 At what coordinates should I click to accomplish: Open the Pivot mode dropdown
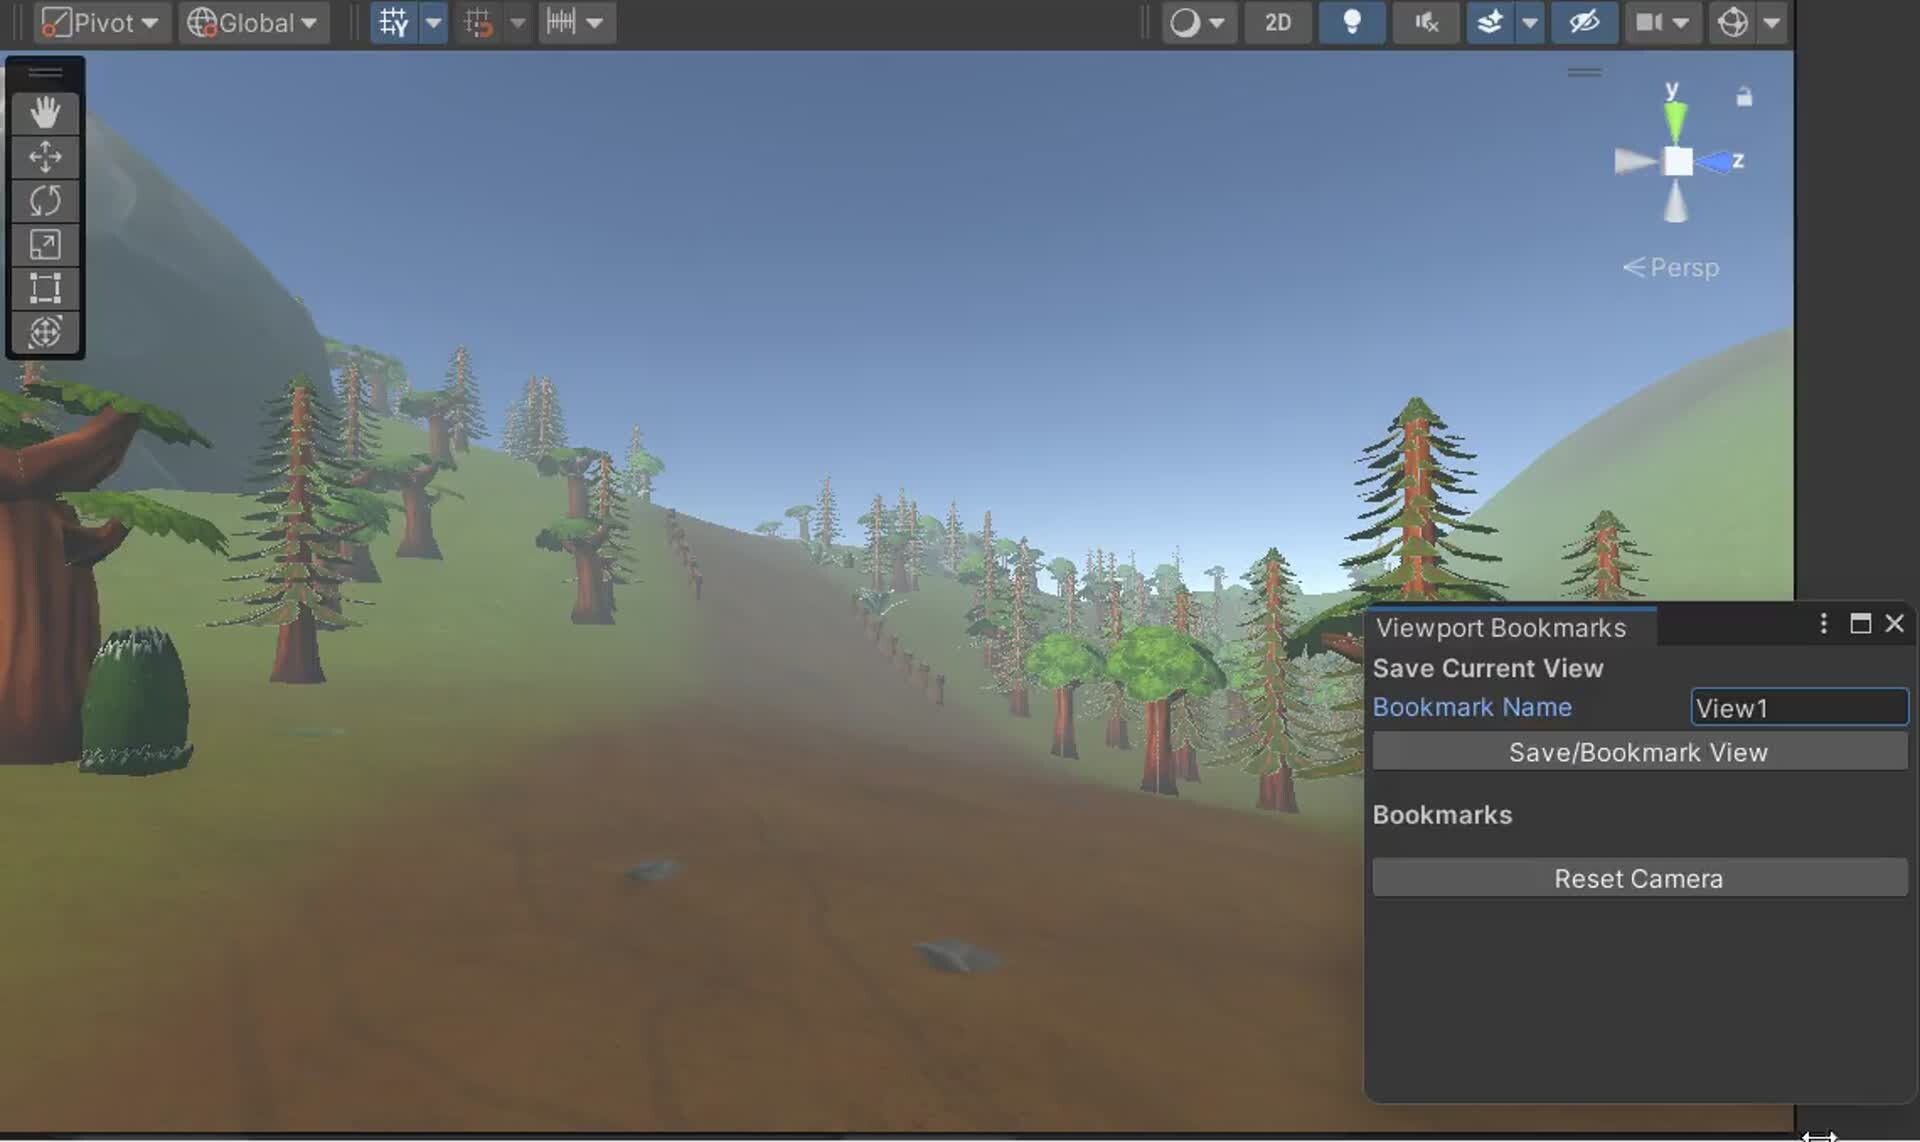[99, 23]
